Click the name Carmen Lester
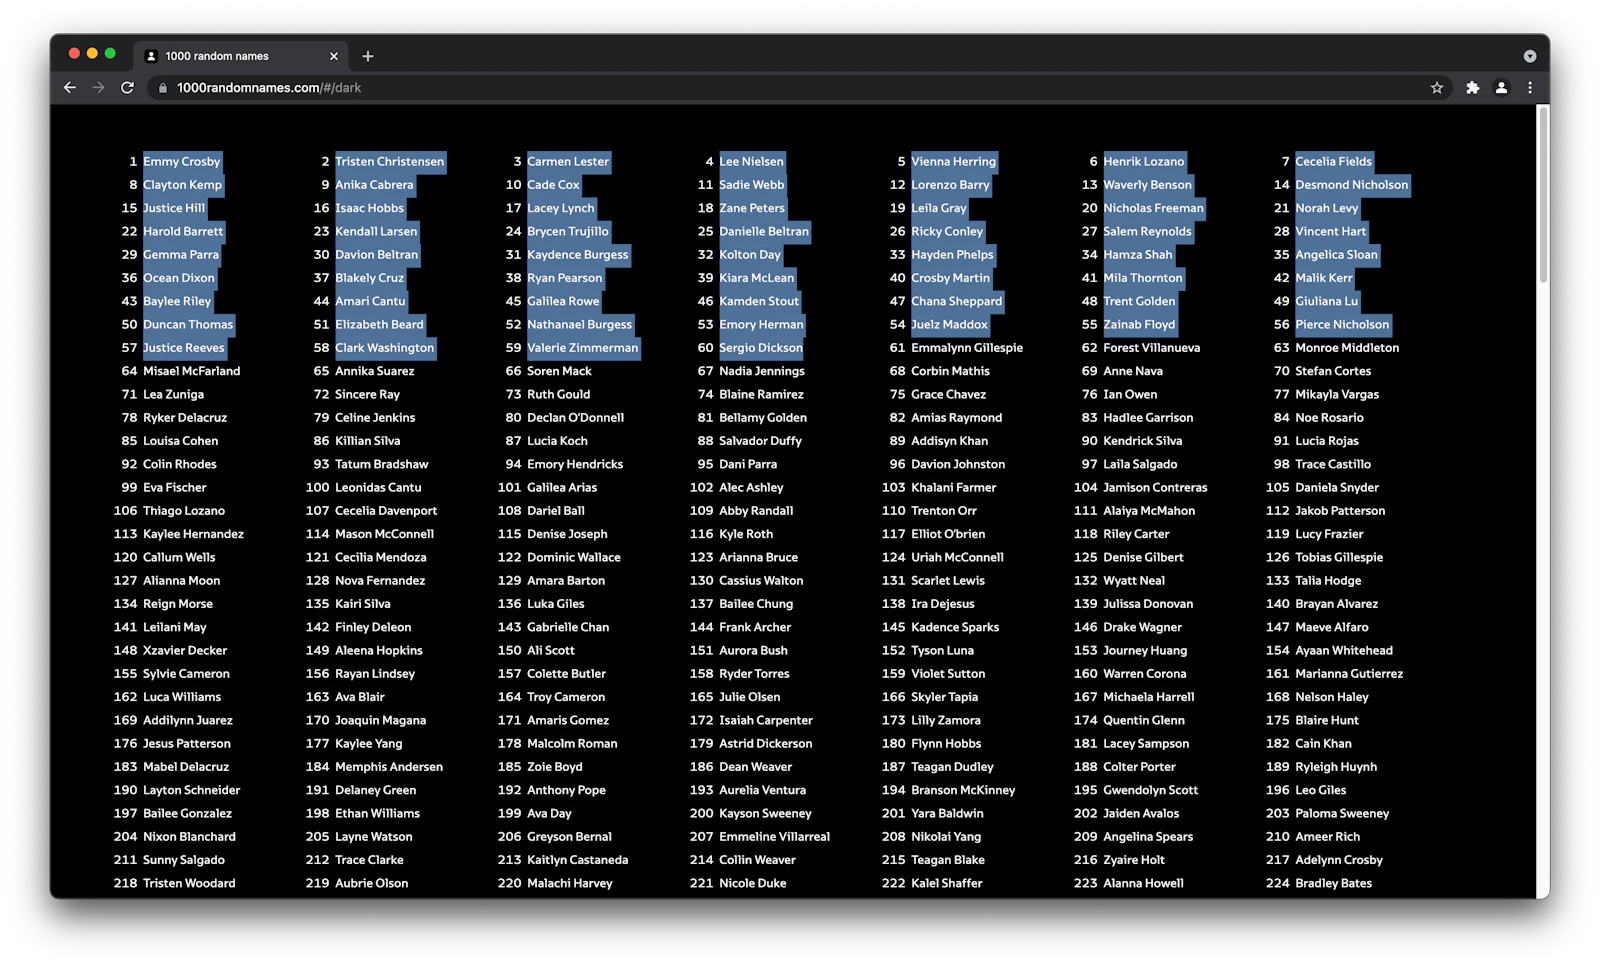The height and width of the screenshot is (965, 1600). click(568, 162)
